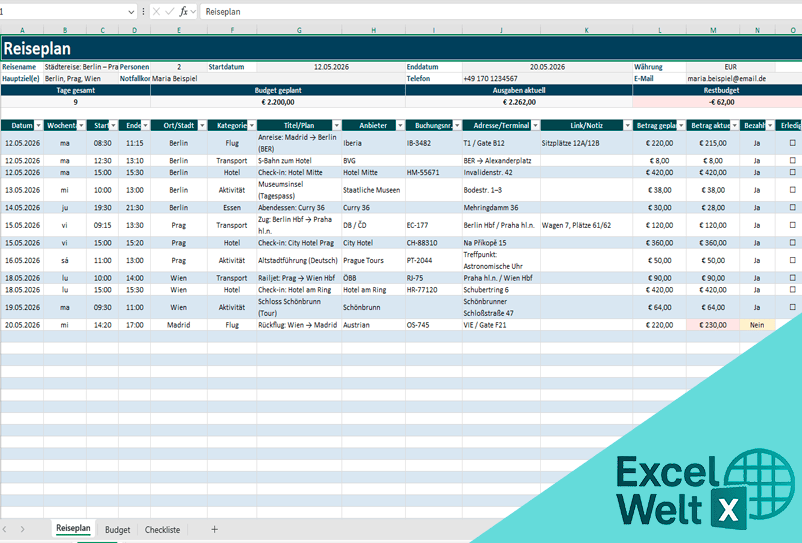Screen dimensions: 802x543
Task: Click the confirm entry checkmark icon
Action: (169, 11)
